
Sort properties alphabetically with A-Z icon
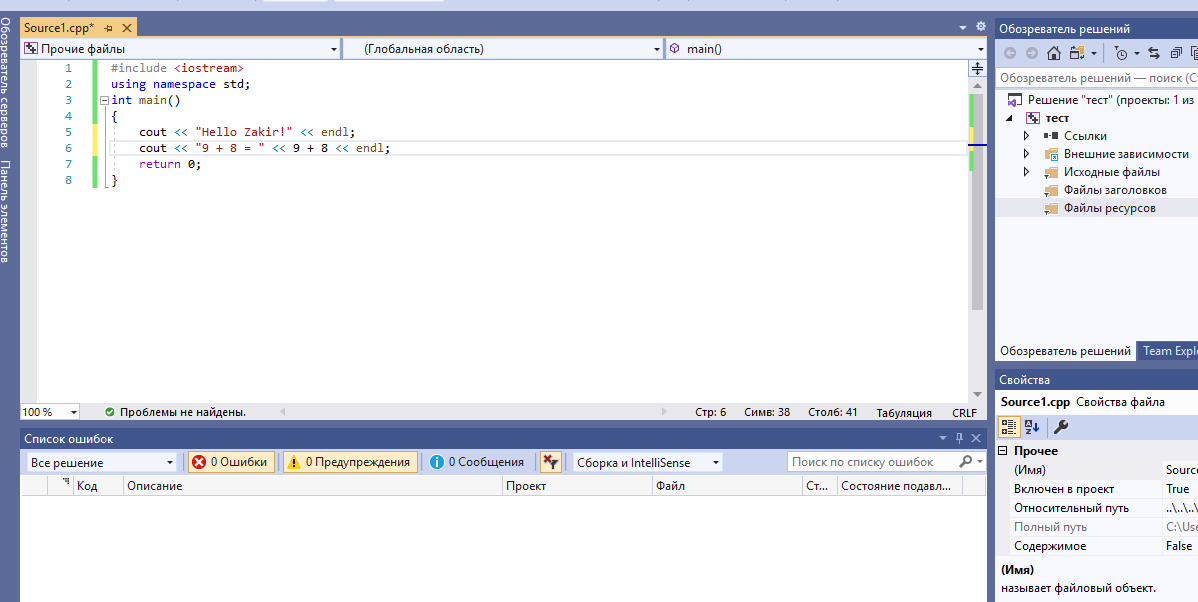click(x=1032, y=427)
